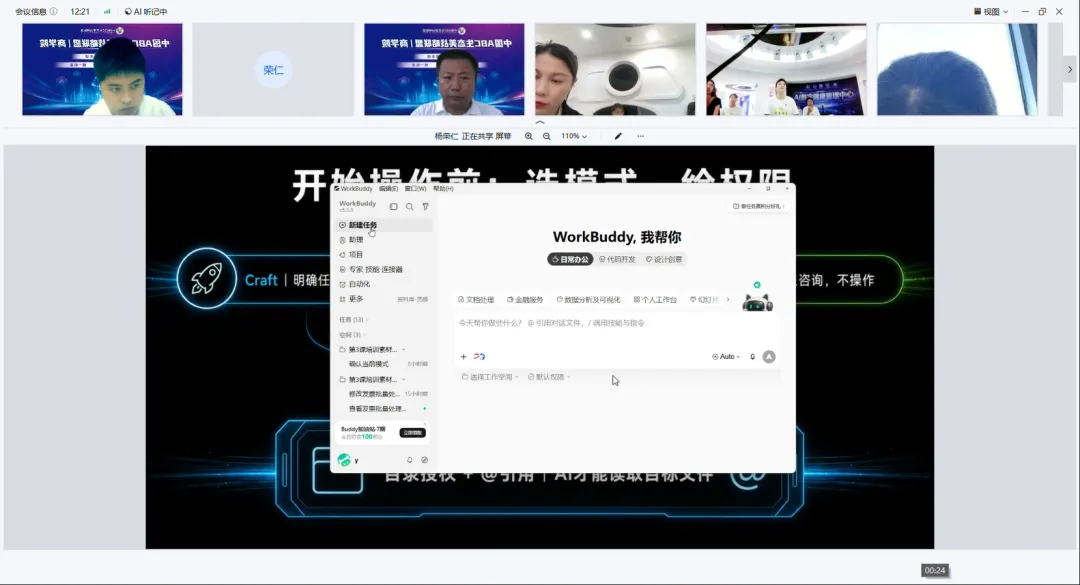Image resolution: width=1080 pixels, height=585 pixels.
Task: Expand first 第3课培训素材 folder chevron
Action: coord(404,349)
